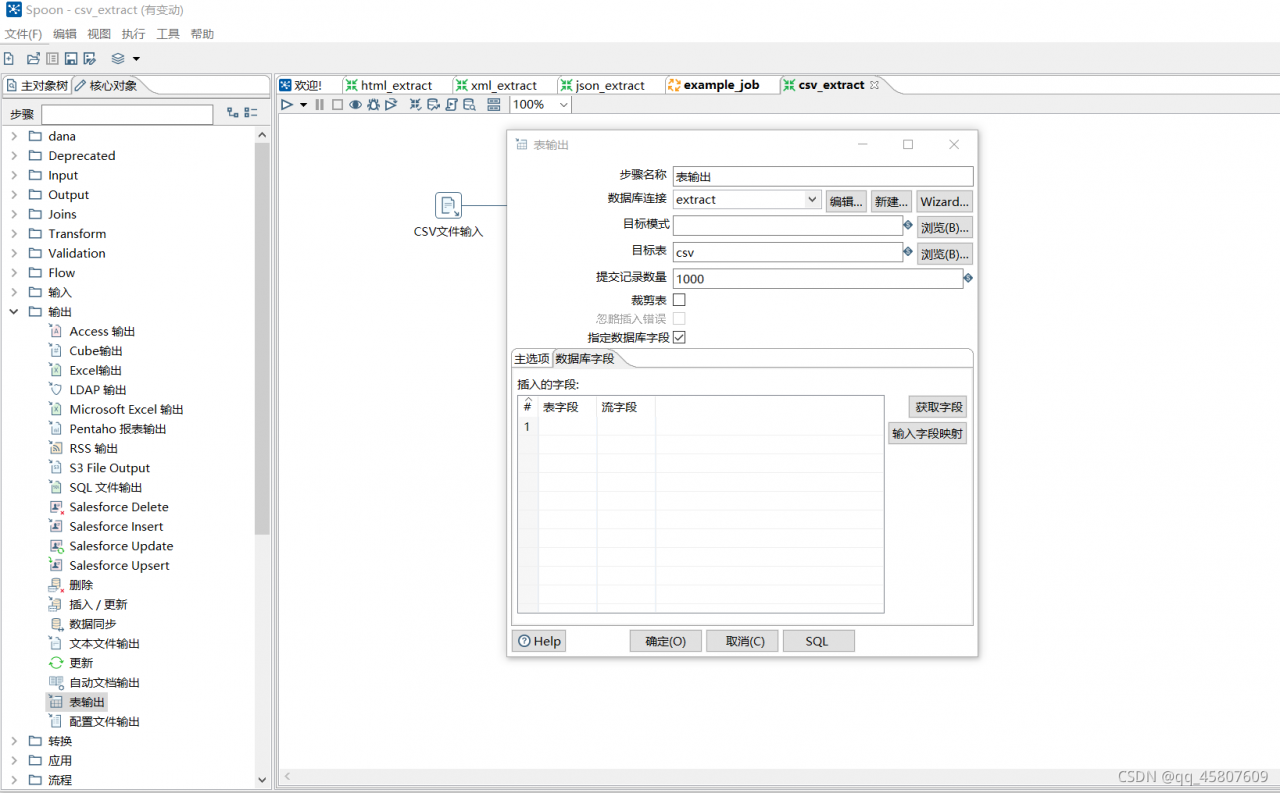This screenshot has width=1280, height=793.
Task: Select the CSV文件输入 step icon on canvas
Action: point(449,206)
